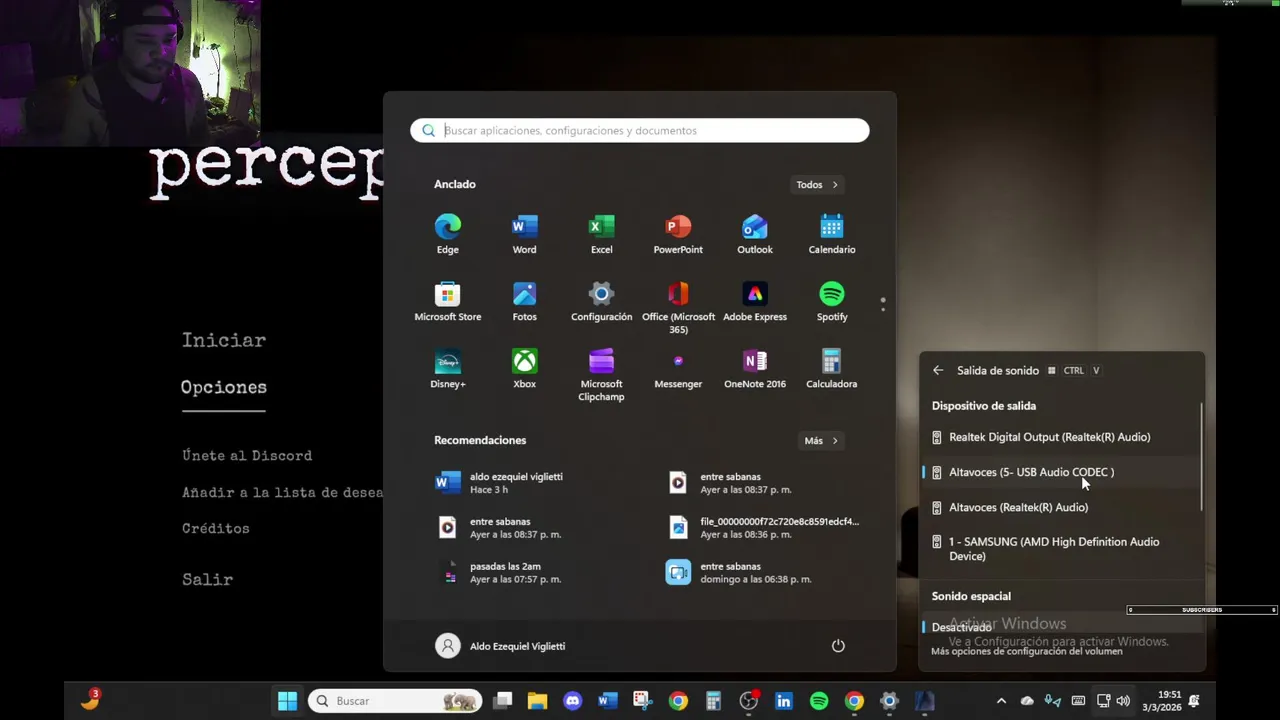Image resolution: width=1280 pixels, height=720 pixels.
Task: Open Word taskbar icon
Action: point(607,701)
